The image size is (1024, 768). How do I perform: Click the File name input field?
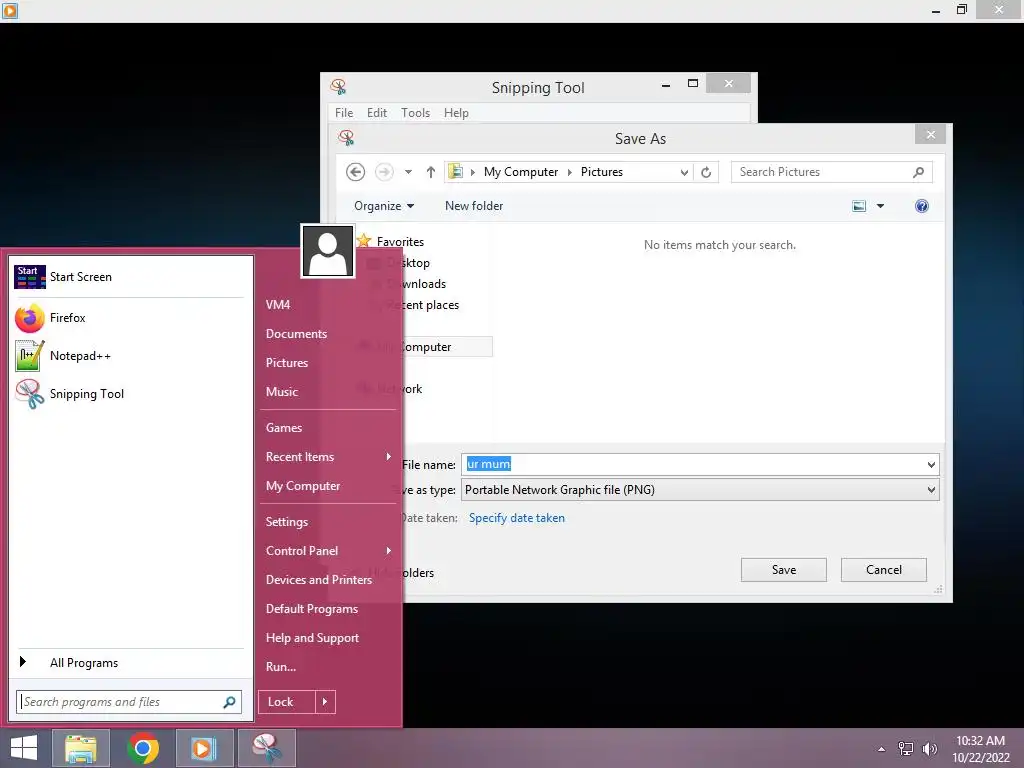coord(693,465)
